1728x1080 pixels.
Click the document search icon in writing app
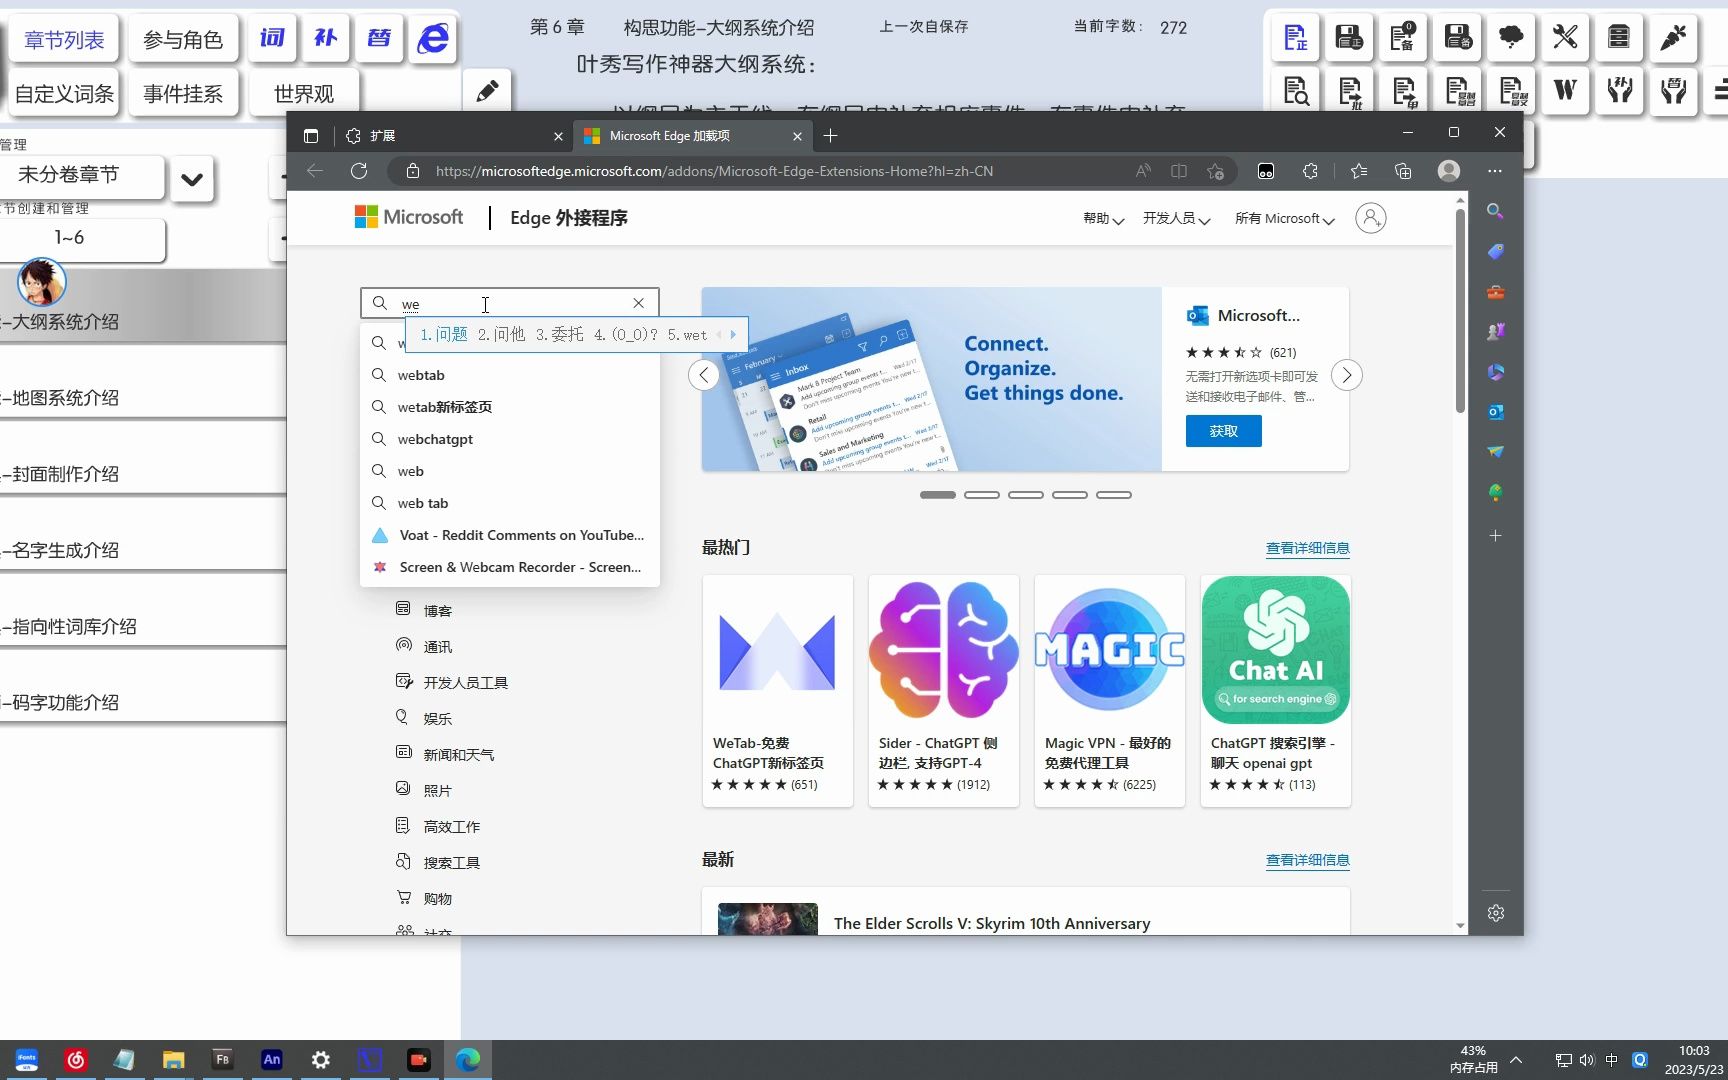1296,91
